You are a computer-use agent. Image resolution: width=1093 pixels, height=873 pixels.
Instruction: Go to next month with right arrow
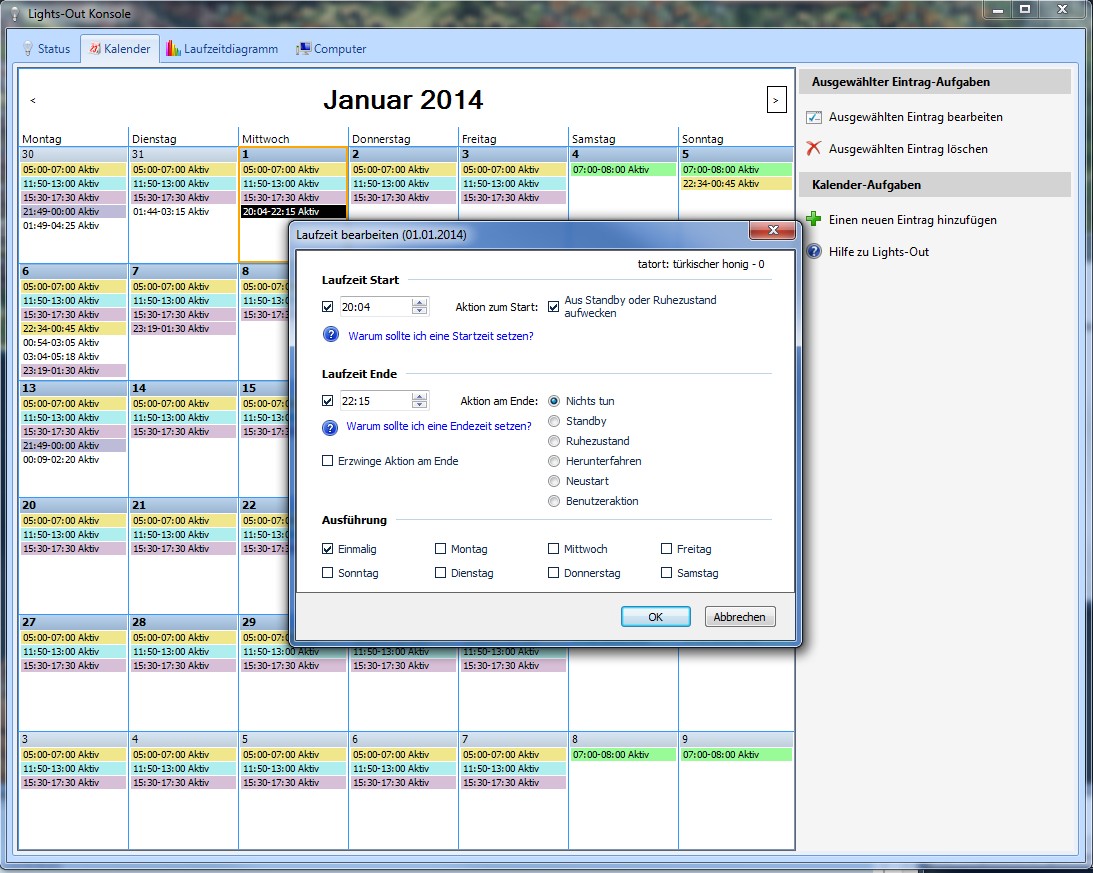pos(776,100)
